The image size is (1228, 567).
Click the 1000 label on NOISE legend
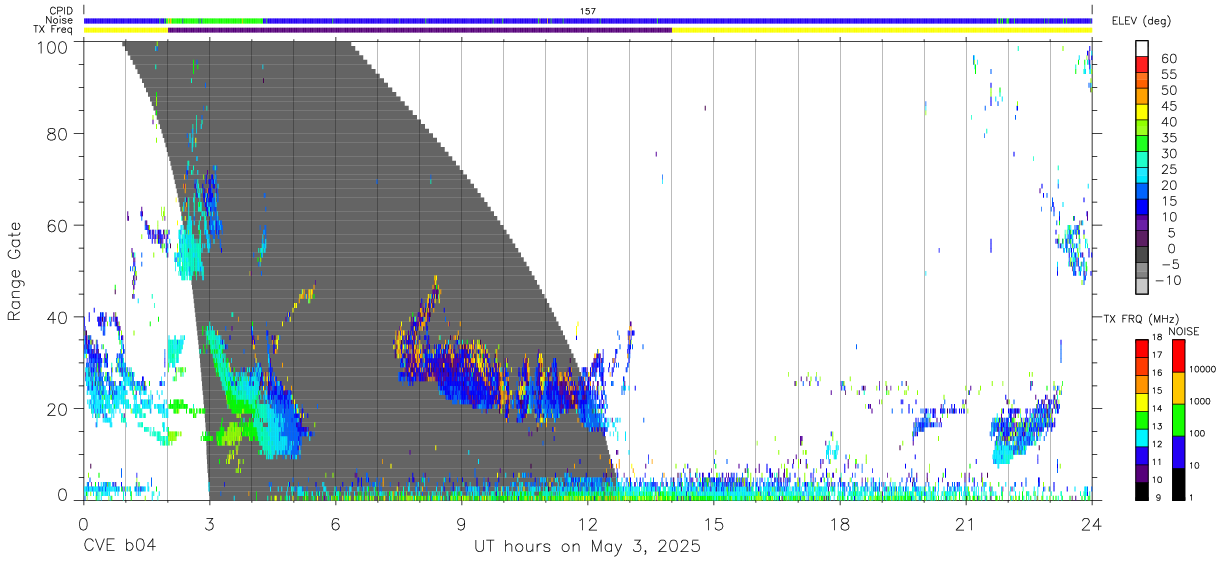coord(1198,400)
